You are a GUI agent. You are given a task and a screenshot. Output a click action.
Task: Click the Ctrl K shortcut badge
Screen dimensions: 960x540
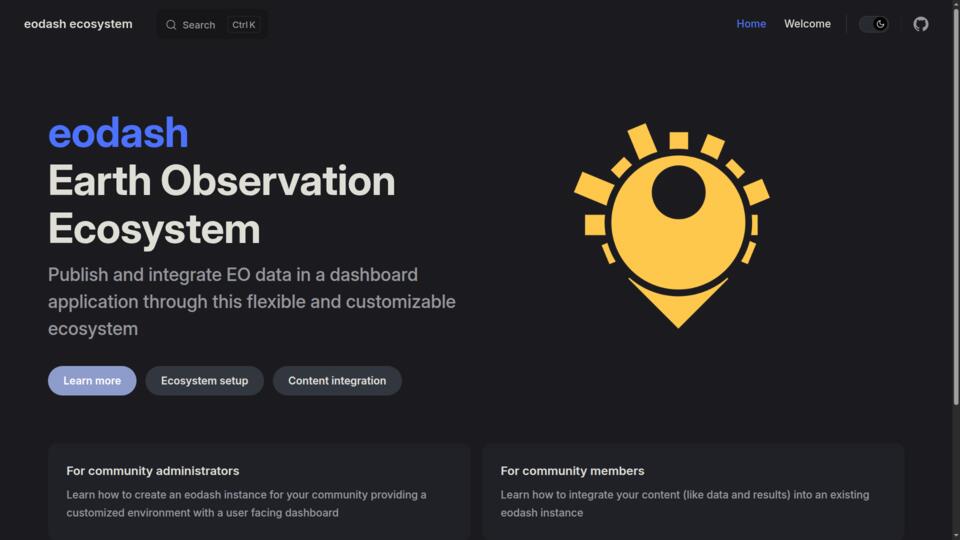coord(244,24)
